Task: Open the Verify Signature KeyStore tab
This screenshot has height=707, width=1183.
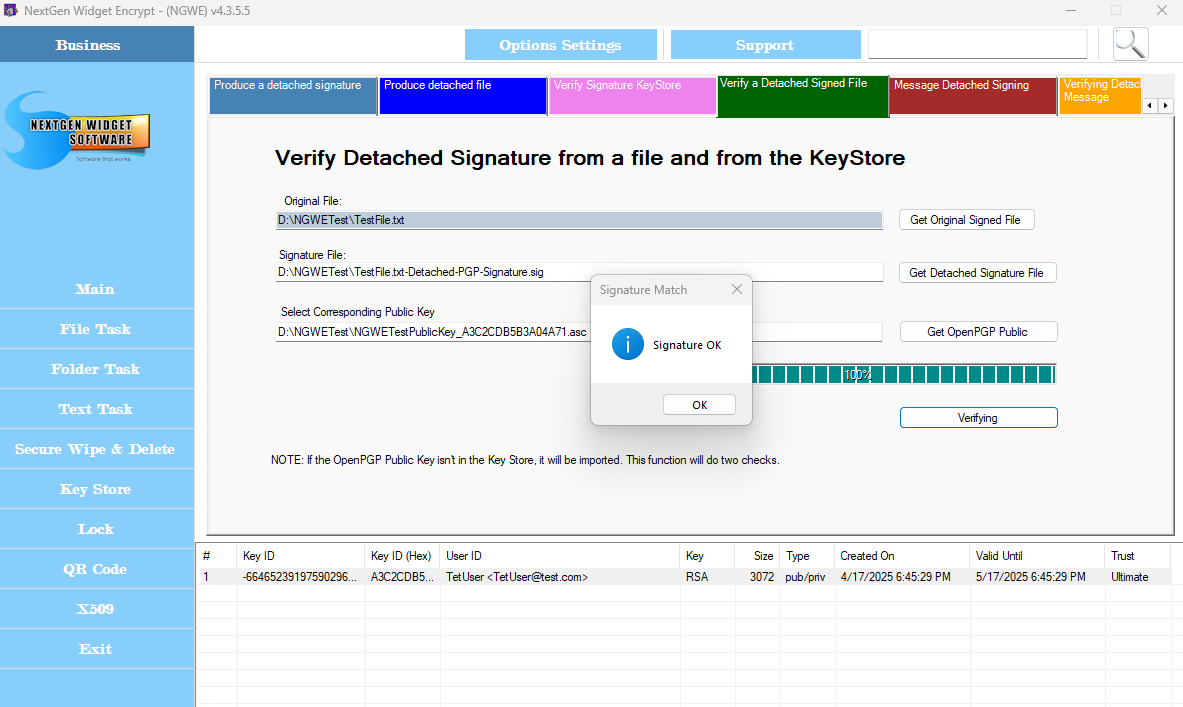Action: click(x=632, y=96)
